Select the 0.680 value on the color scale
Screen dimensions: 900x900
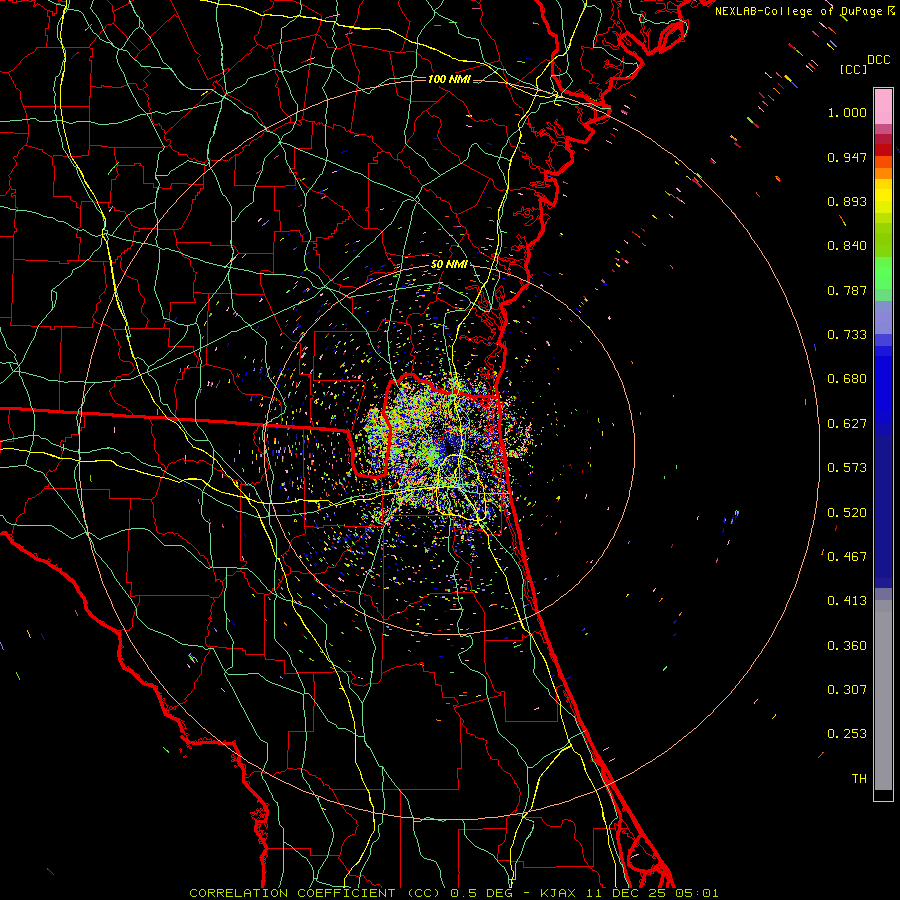tap(847, 379)
